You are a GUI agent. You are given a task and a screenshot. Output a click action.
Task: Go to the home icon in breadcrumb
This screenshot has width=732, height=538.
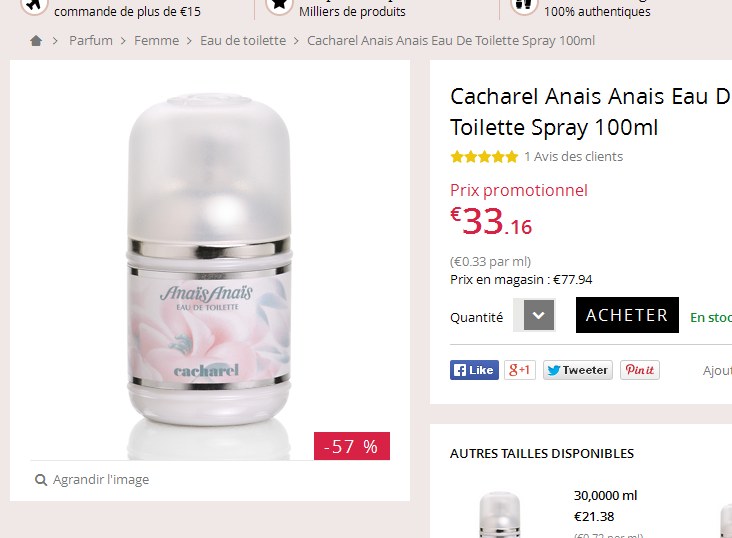point(36,41)
